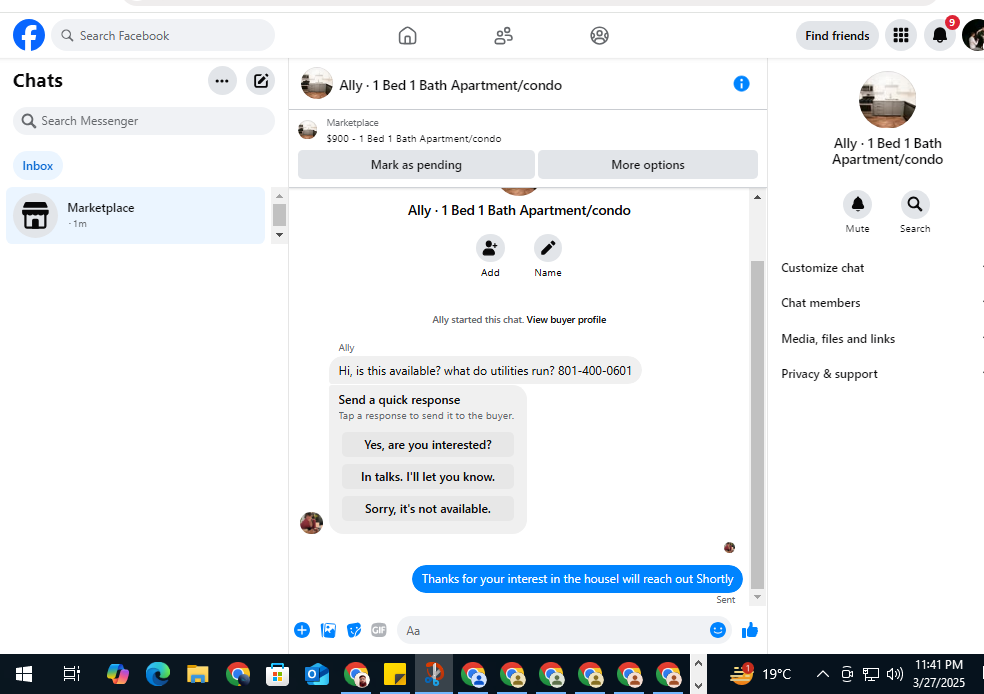This screenshot has width=984, height=694.
Task: Open weather widget showing 19°C
Action: [760, 675]
